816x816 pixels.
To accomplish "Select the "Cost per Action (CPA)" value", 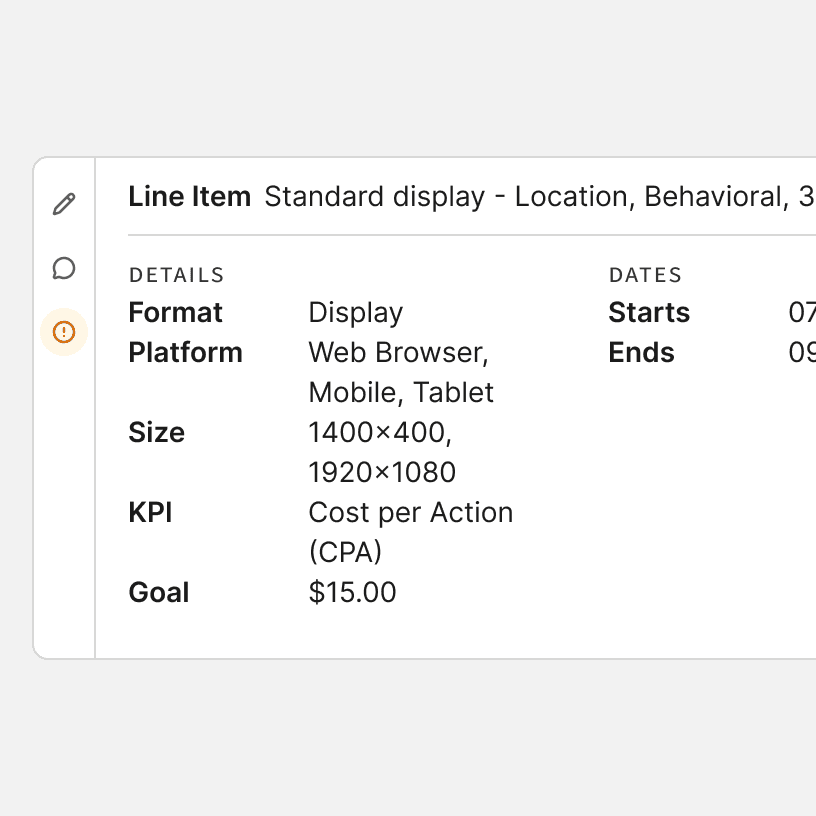I will 410,532.
